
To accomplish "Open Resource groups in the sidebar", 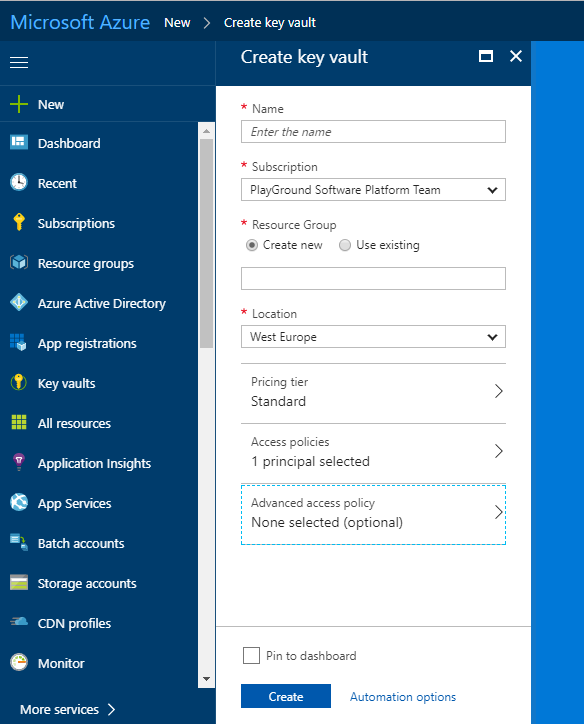I will (x=86, y=264).
